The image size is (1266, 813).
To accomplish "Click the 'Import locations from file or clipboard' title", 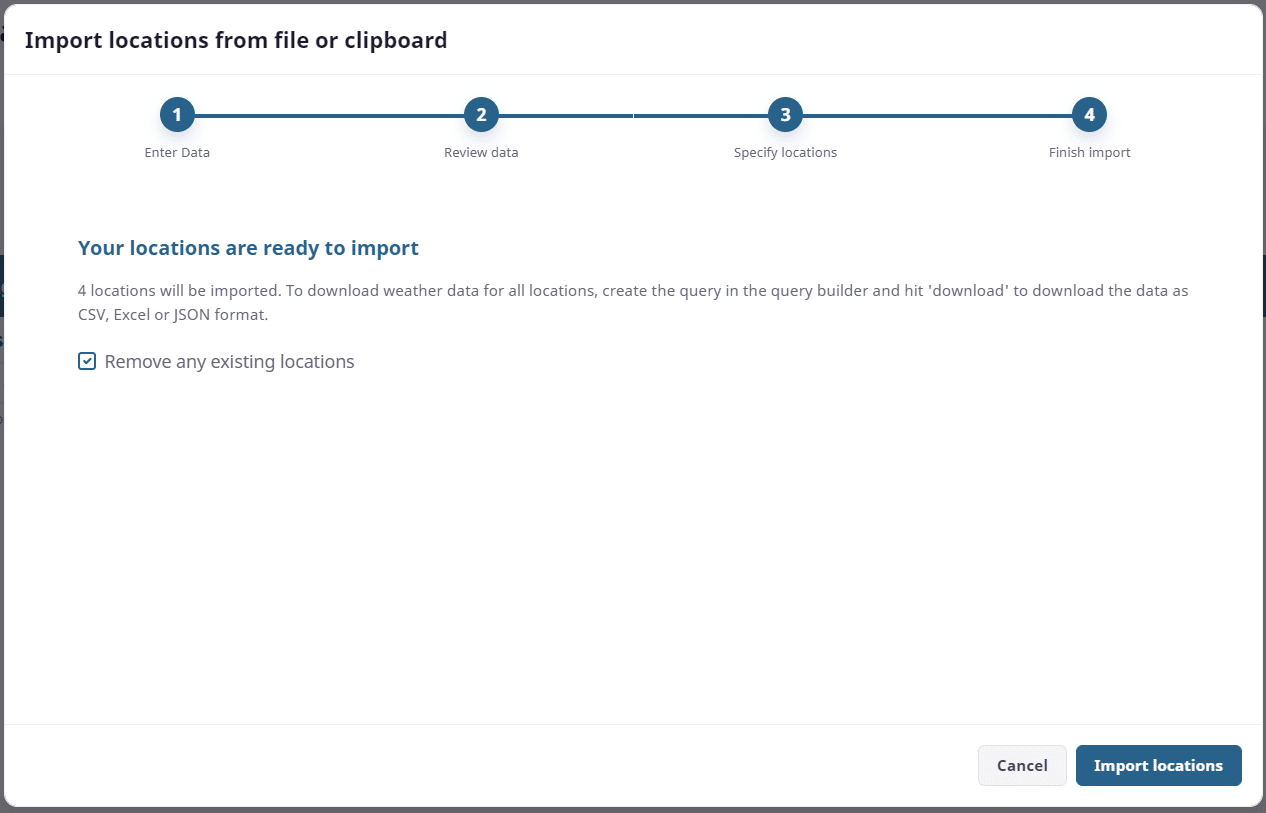I will tap(236, 40).
